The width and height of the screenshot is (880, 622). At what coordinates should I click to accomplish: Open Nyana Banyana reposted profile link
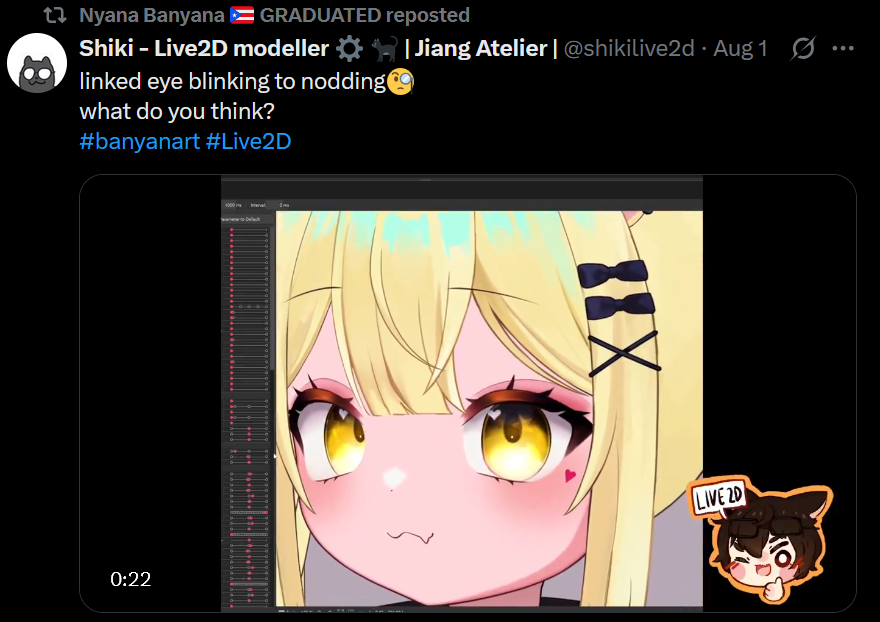click(x=274, y=15)
